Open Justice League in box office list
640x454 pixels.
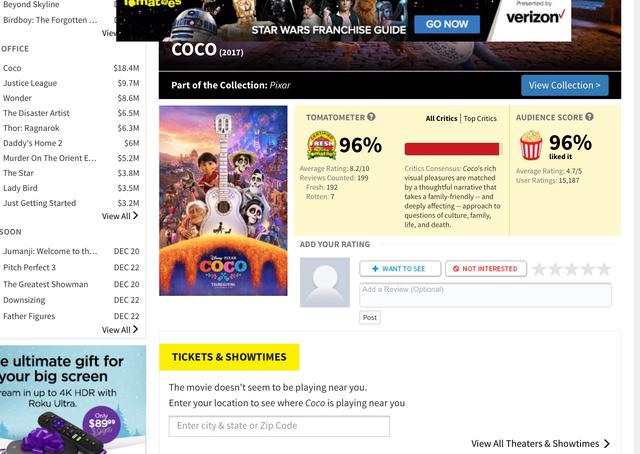[30, 83]
